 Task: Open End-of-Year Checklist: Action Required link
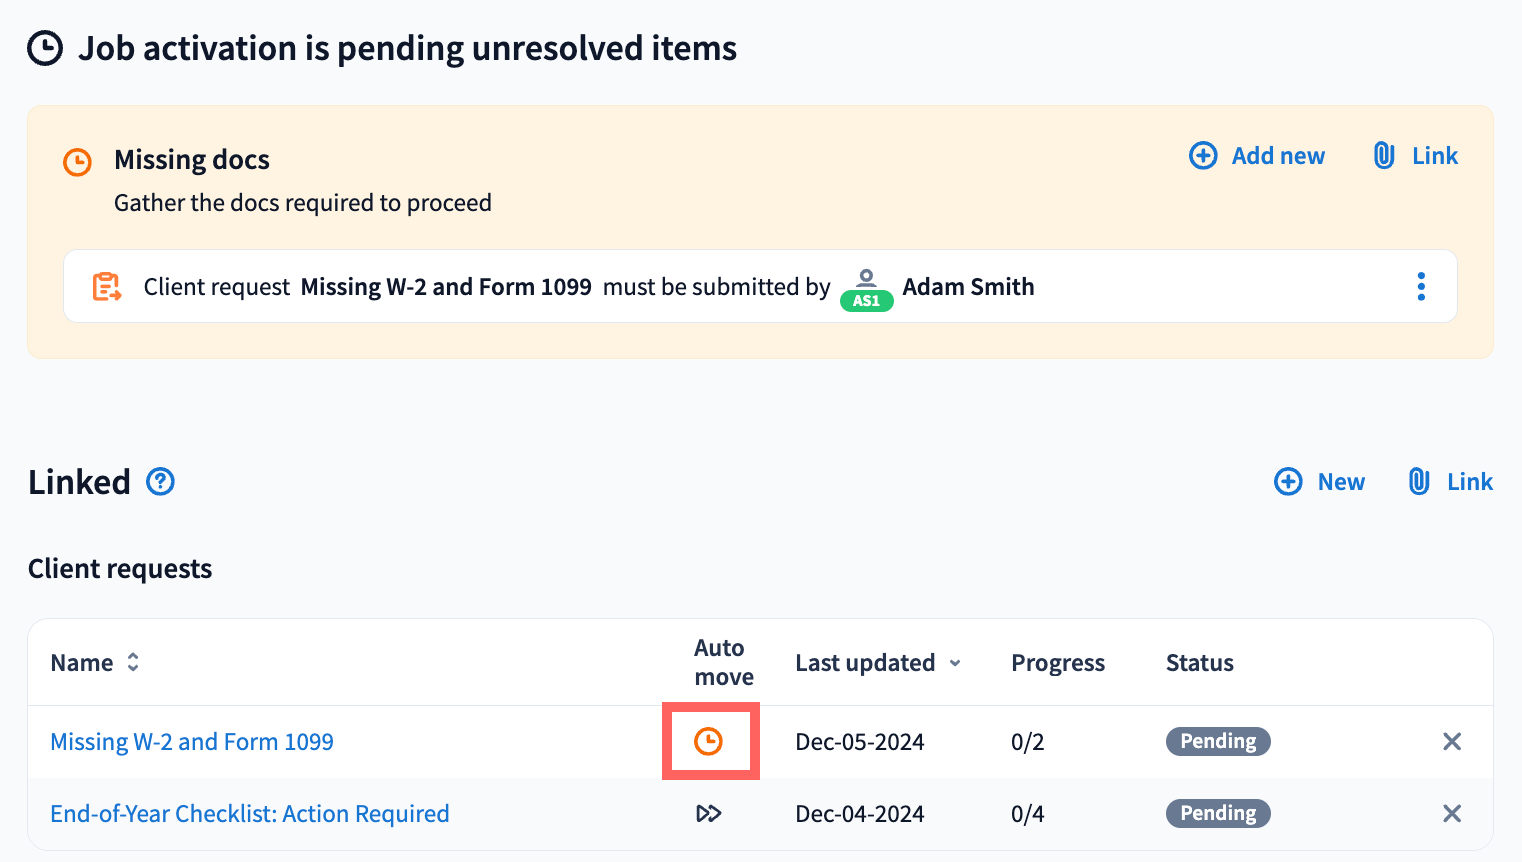pyautogui.click(x=250, y=814)
